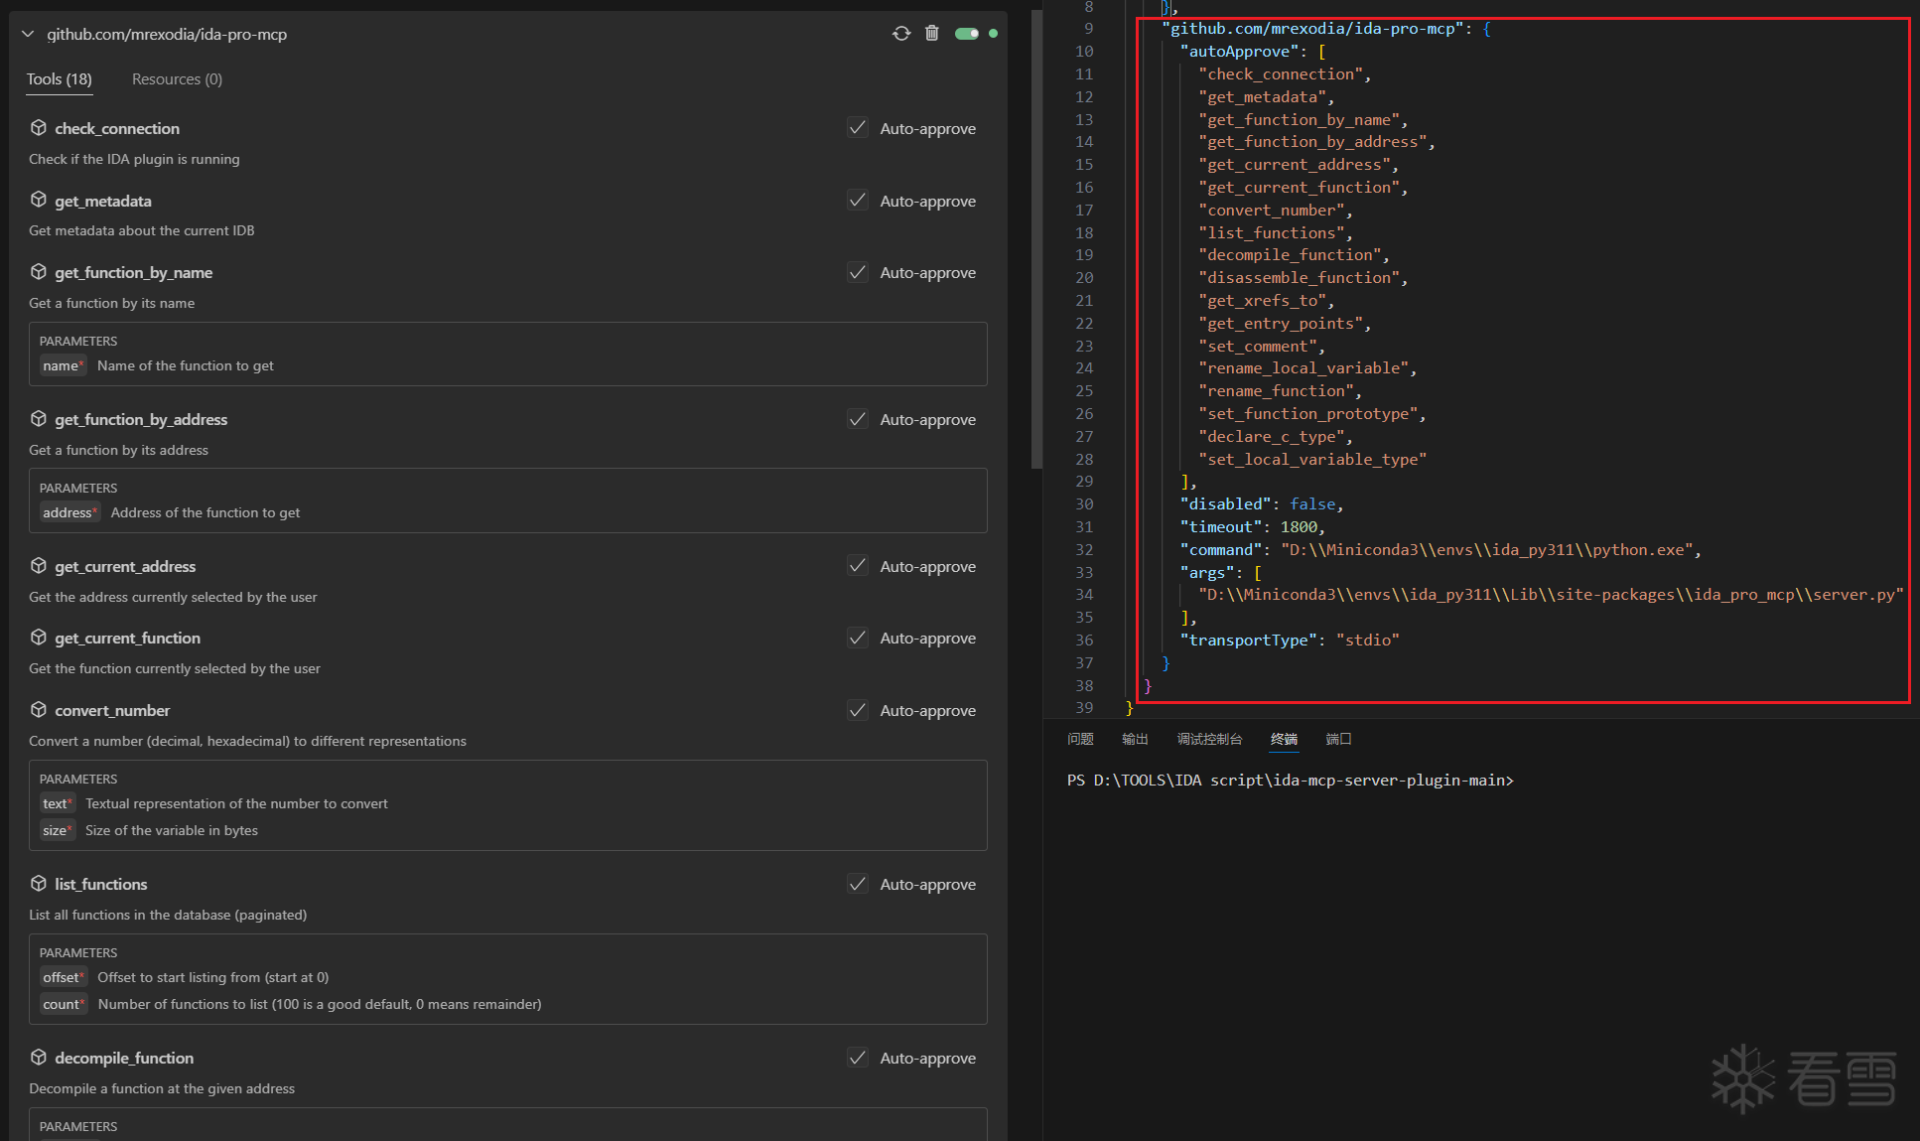Screen dimensions: 1920x1141
Task: Click the "command" python.exe path line
Action: point(1440,550)
